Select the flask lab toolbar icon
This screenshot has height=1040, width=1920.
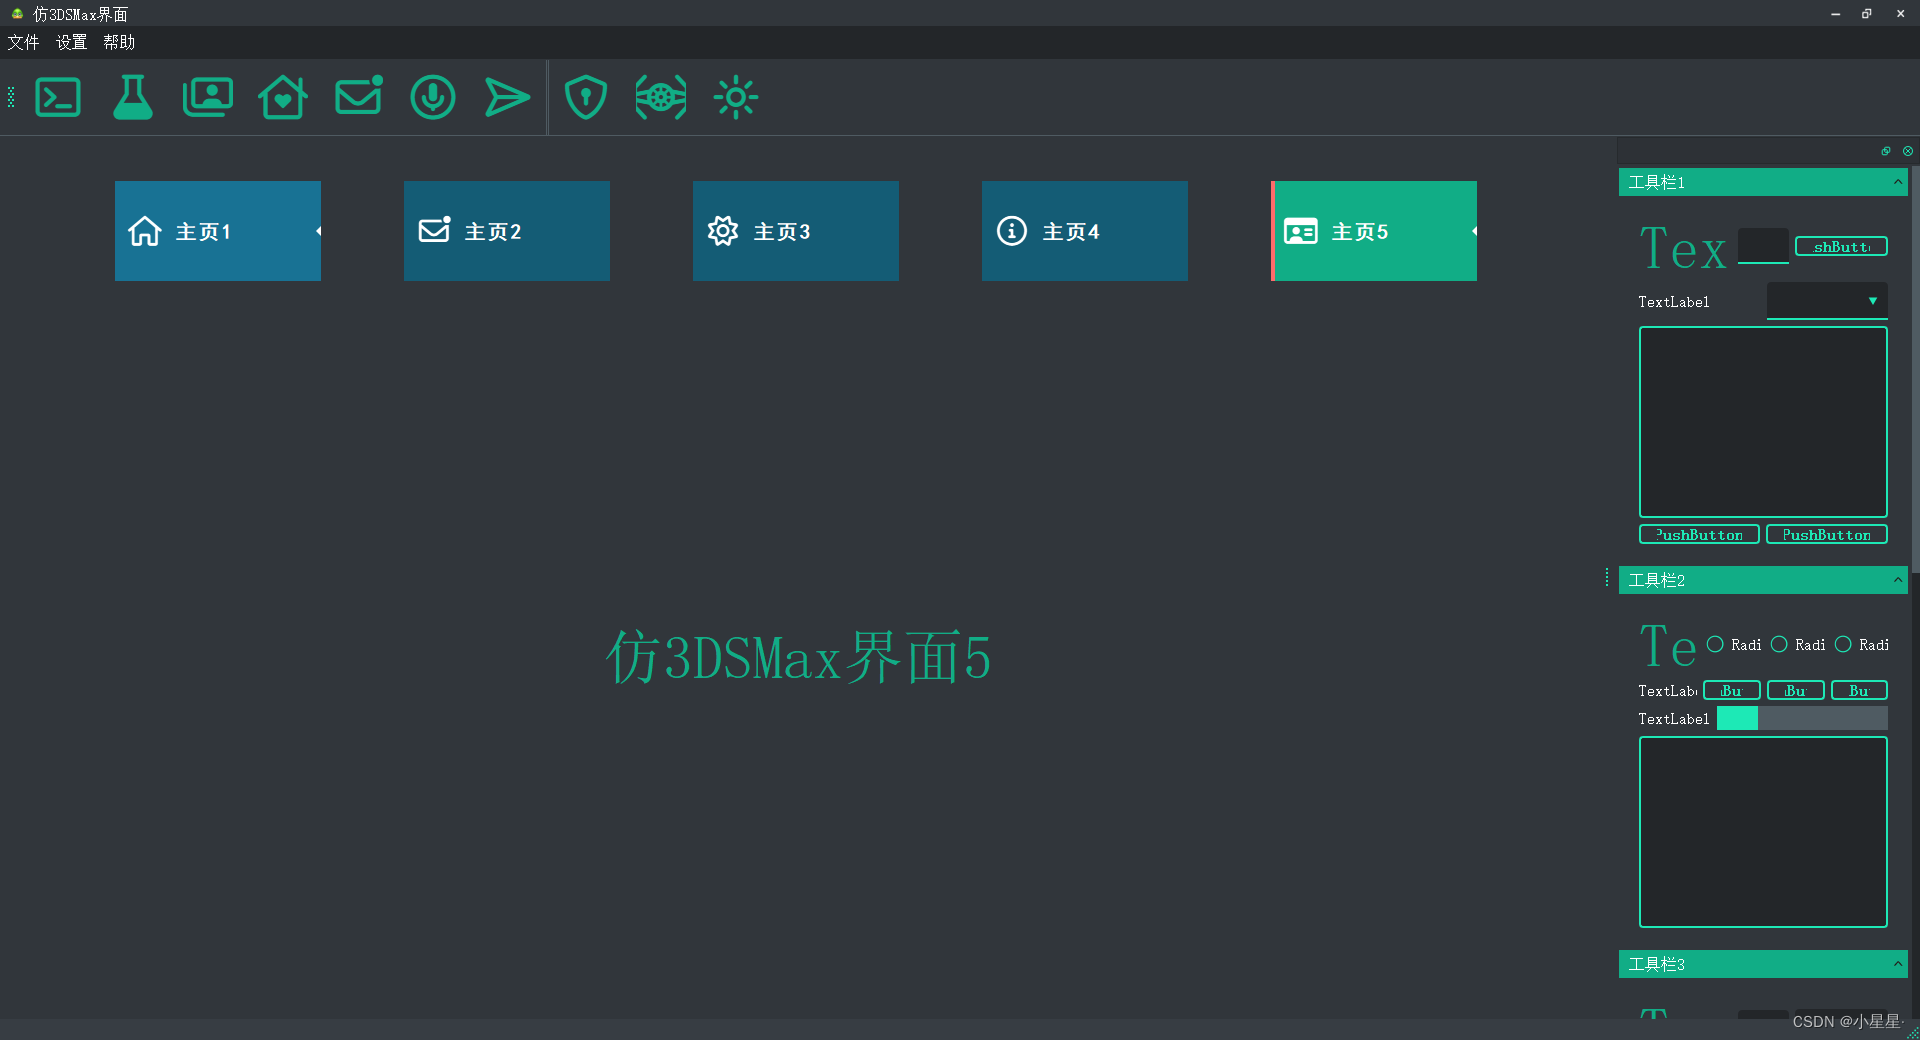click(133, 97)
